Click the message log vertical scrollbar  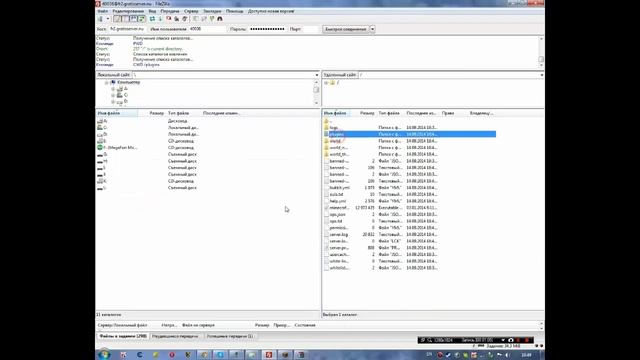(541, 52)
